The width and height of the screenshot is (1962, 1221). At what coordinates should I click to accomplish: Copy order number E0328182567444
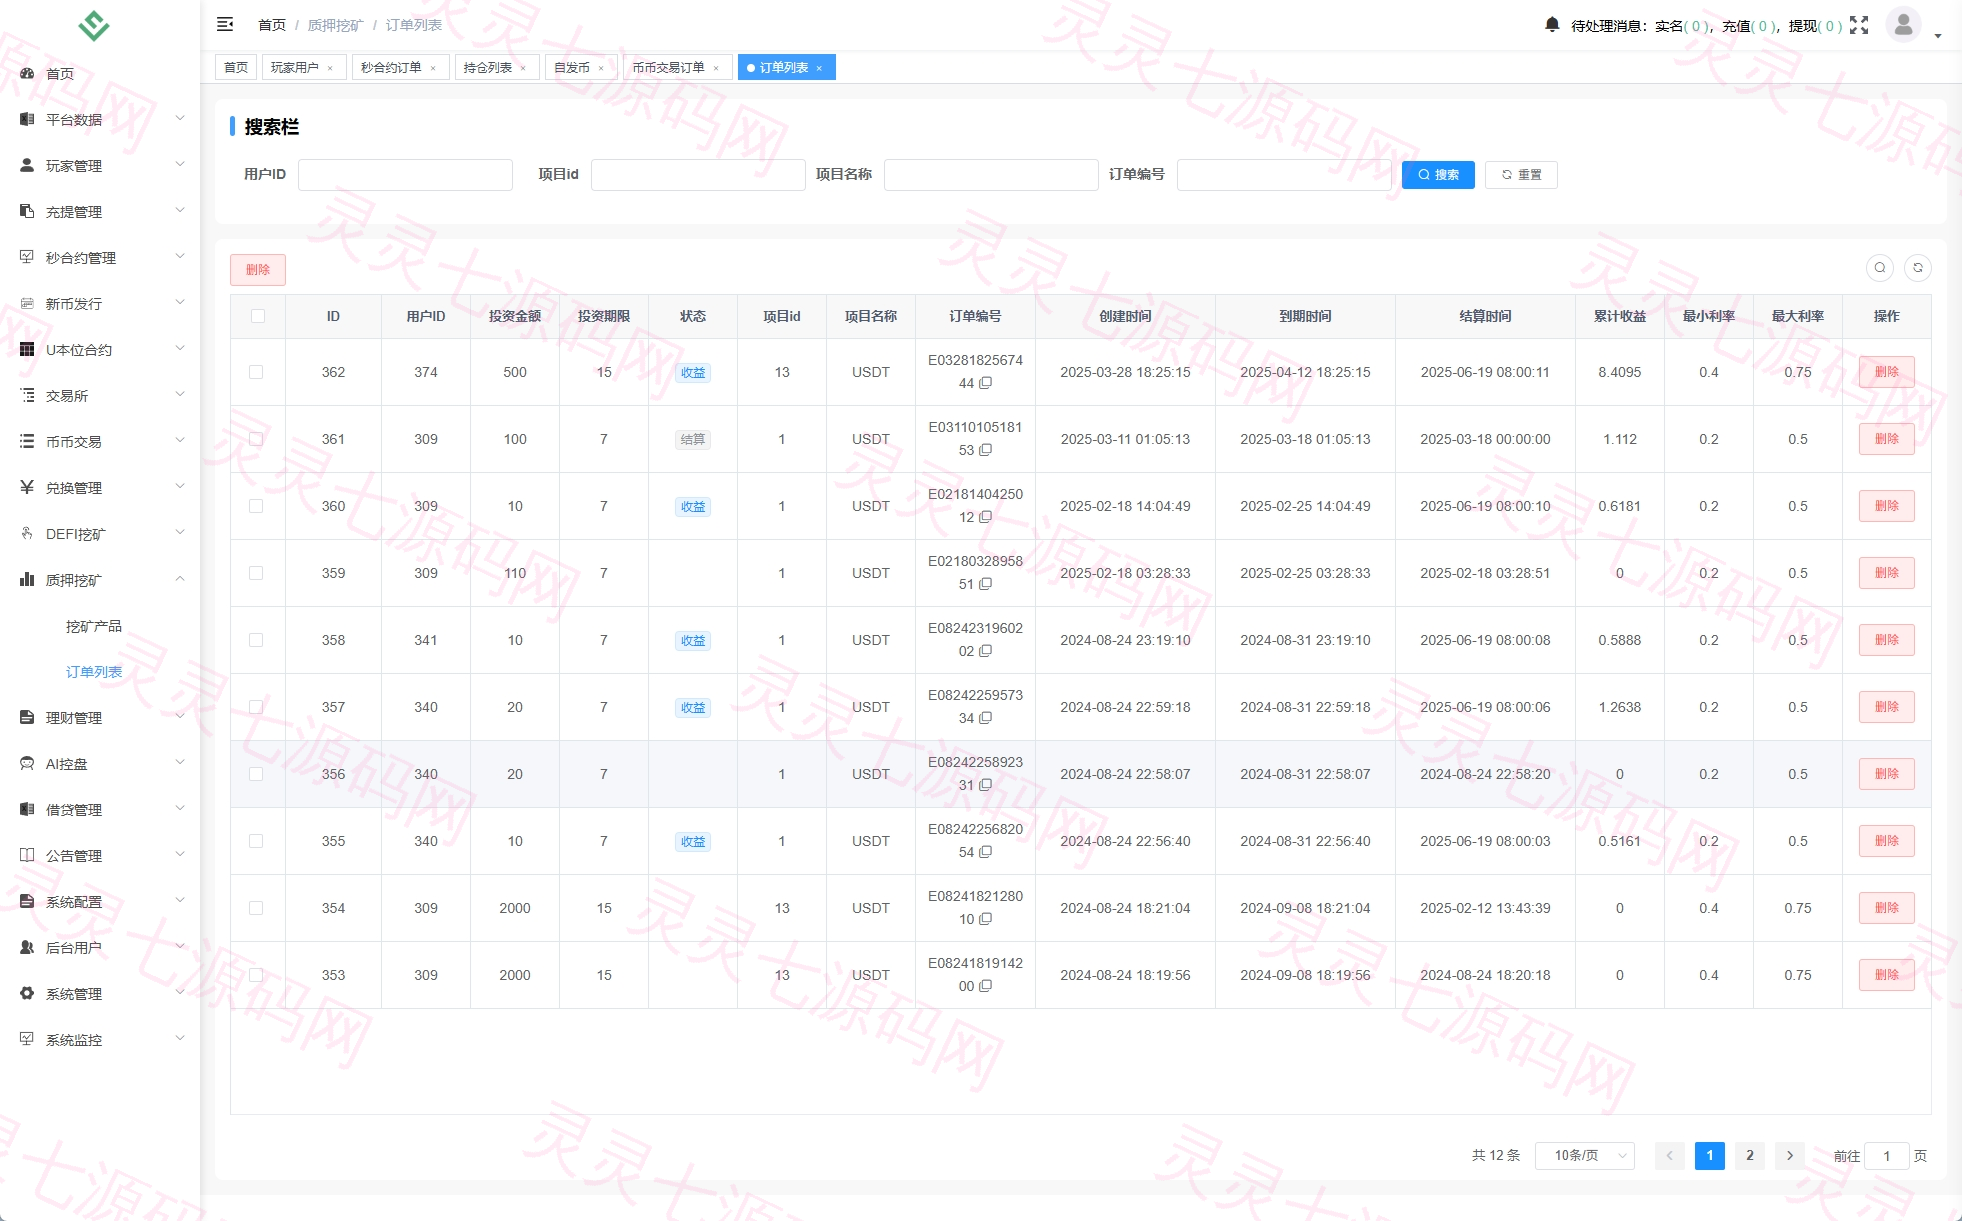tap(985, 383)
